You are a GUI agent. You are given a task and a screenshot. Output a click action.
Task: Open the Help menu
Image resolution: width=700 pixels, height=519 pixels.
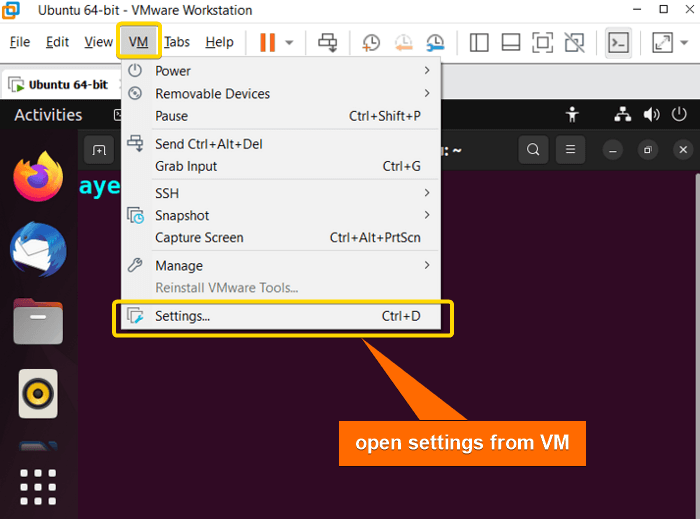click(x=220, y=42)
